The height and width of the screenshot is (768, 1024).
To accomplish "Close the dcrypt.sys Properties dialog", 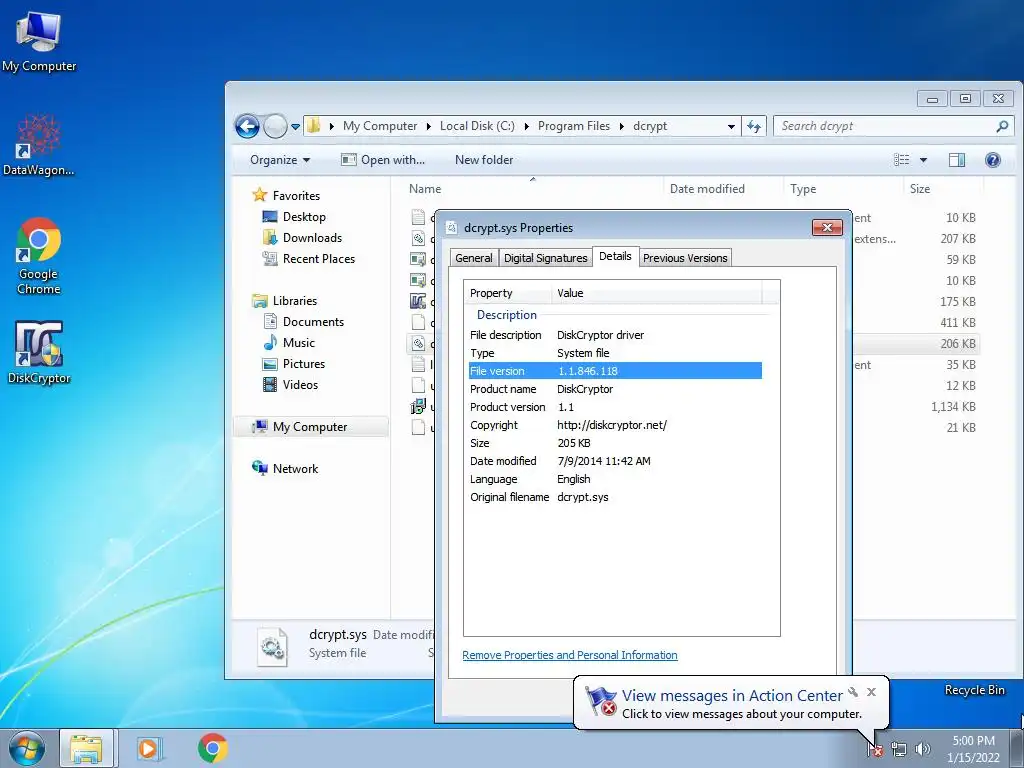I will click(x=827, y=227).
